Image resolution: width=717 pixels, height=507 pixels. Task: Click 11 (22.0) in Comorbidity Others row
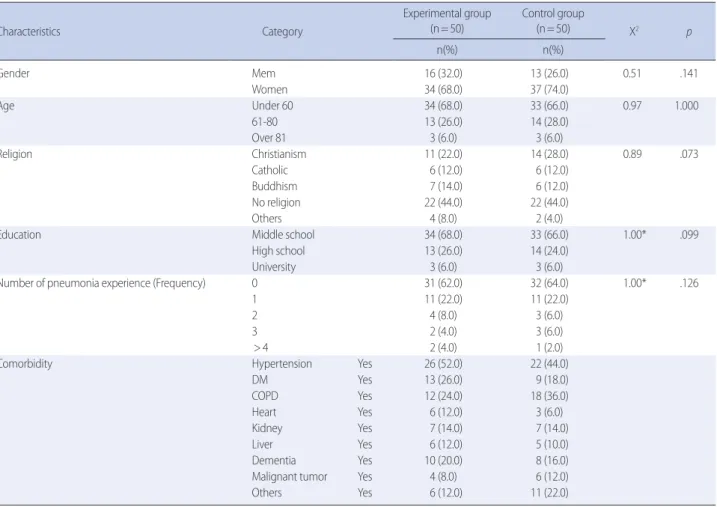point(549,492)
